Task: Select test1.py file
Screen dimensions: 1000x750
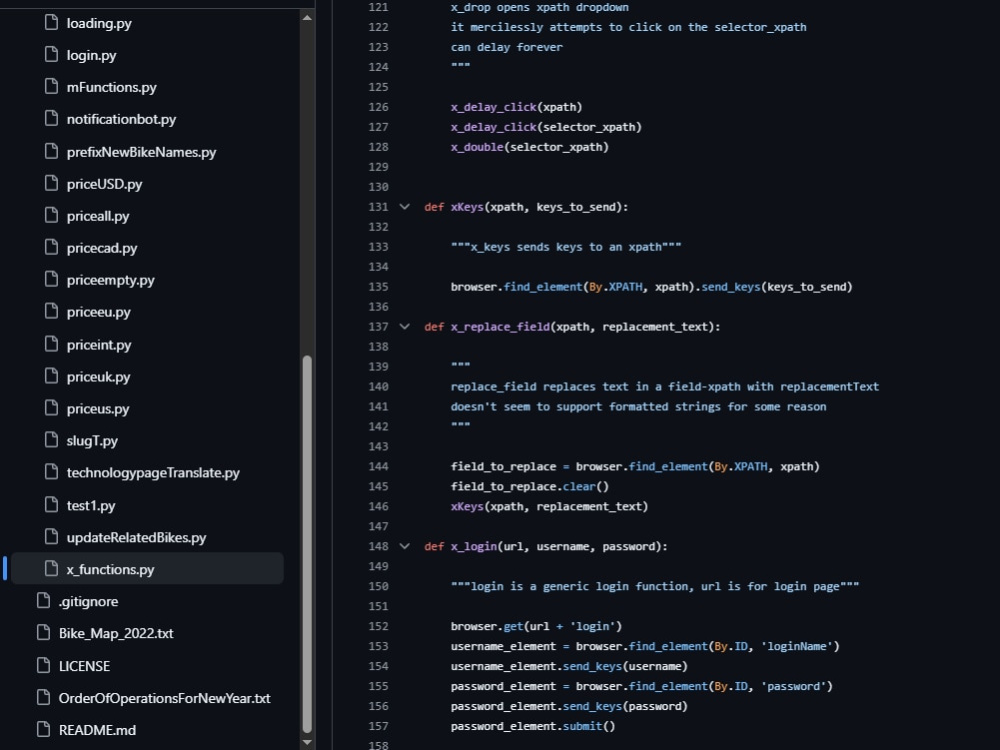Action: 91,506
